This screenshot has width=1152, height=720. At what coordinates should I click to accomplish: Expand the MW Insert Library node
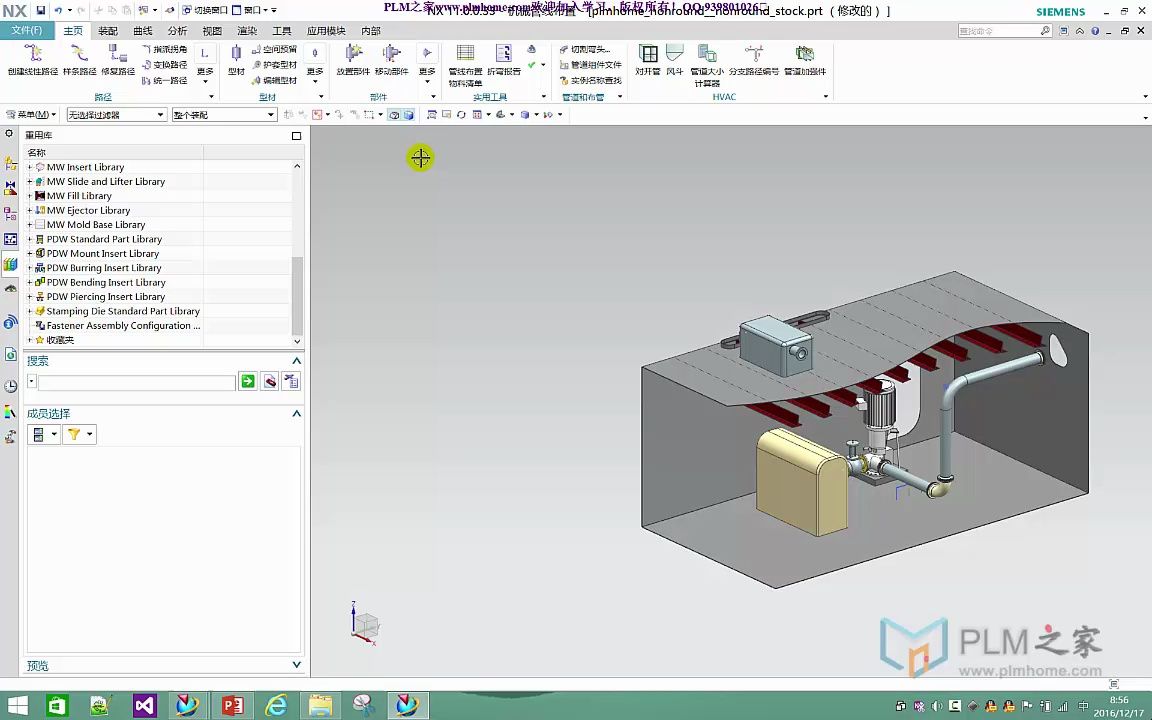point(29,168)
